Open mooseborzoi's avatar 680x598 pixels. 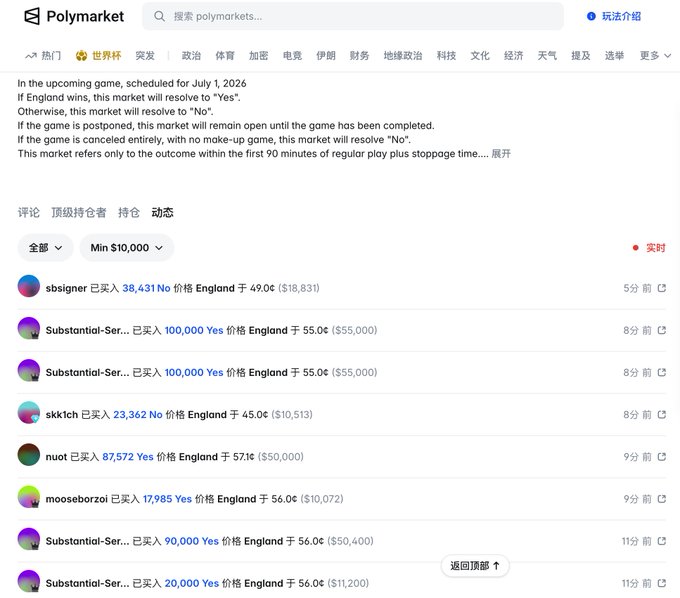click(x=29, y=497)
